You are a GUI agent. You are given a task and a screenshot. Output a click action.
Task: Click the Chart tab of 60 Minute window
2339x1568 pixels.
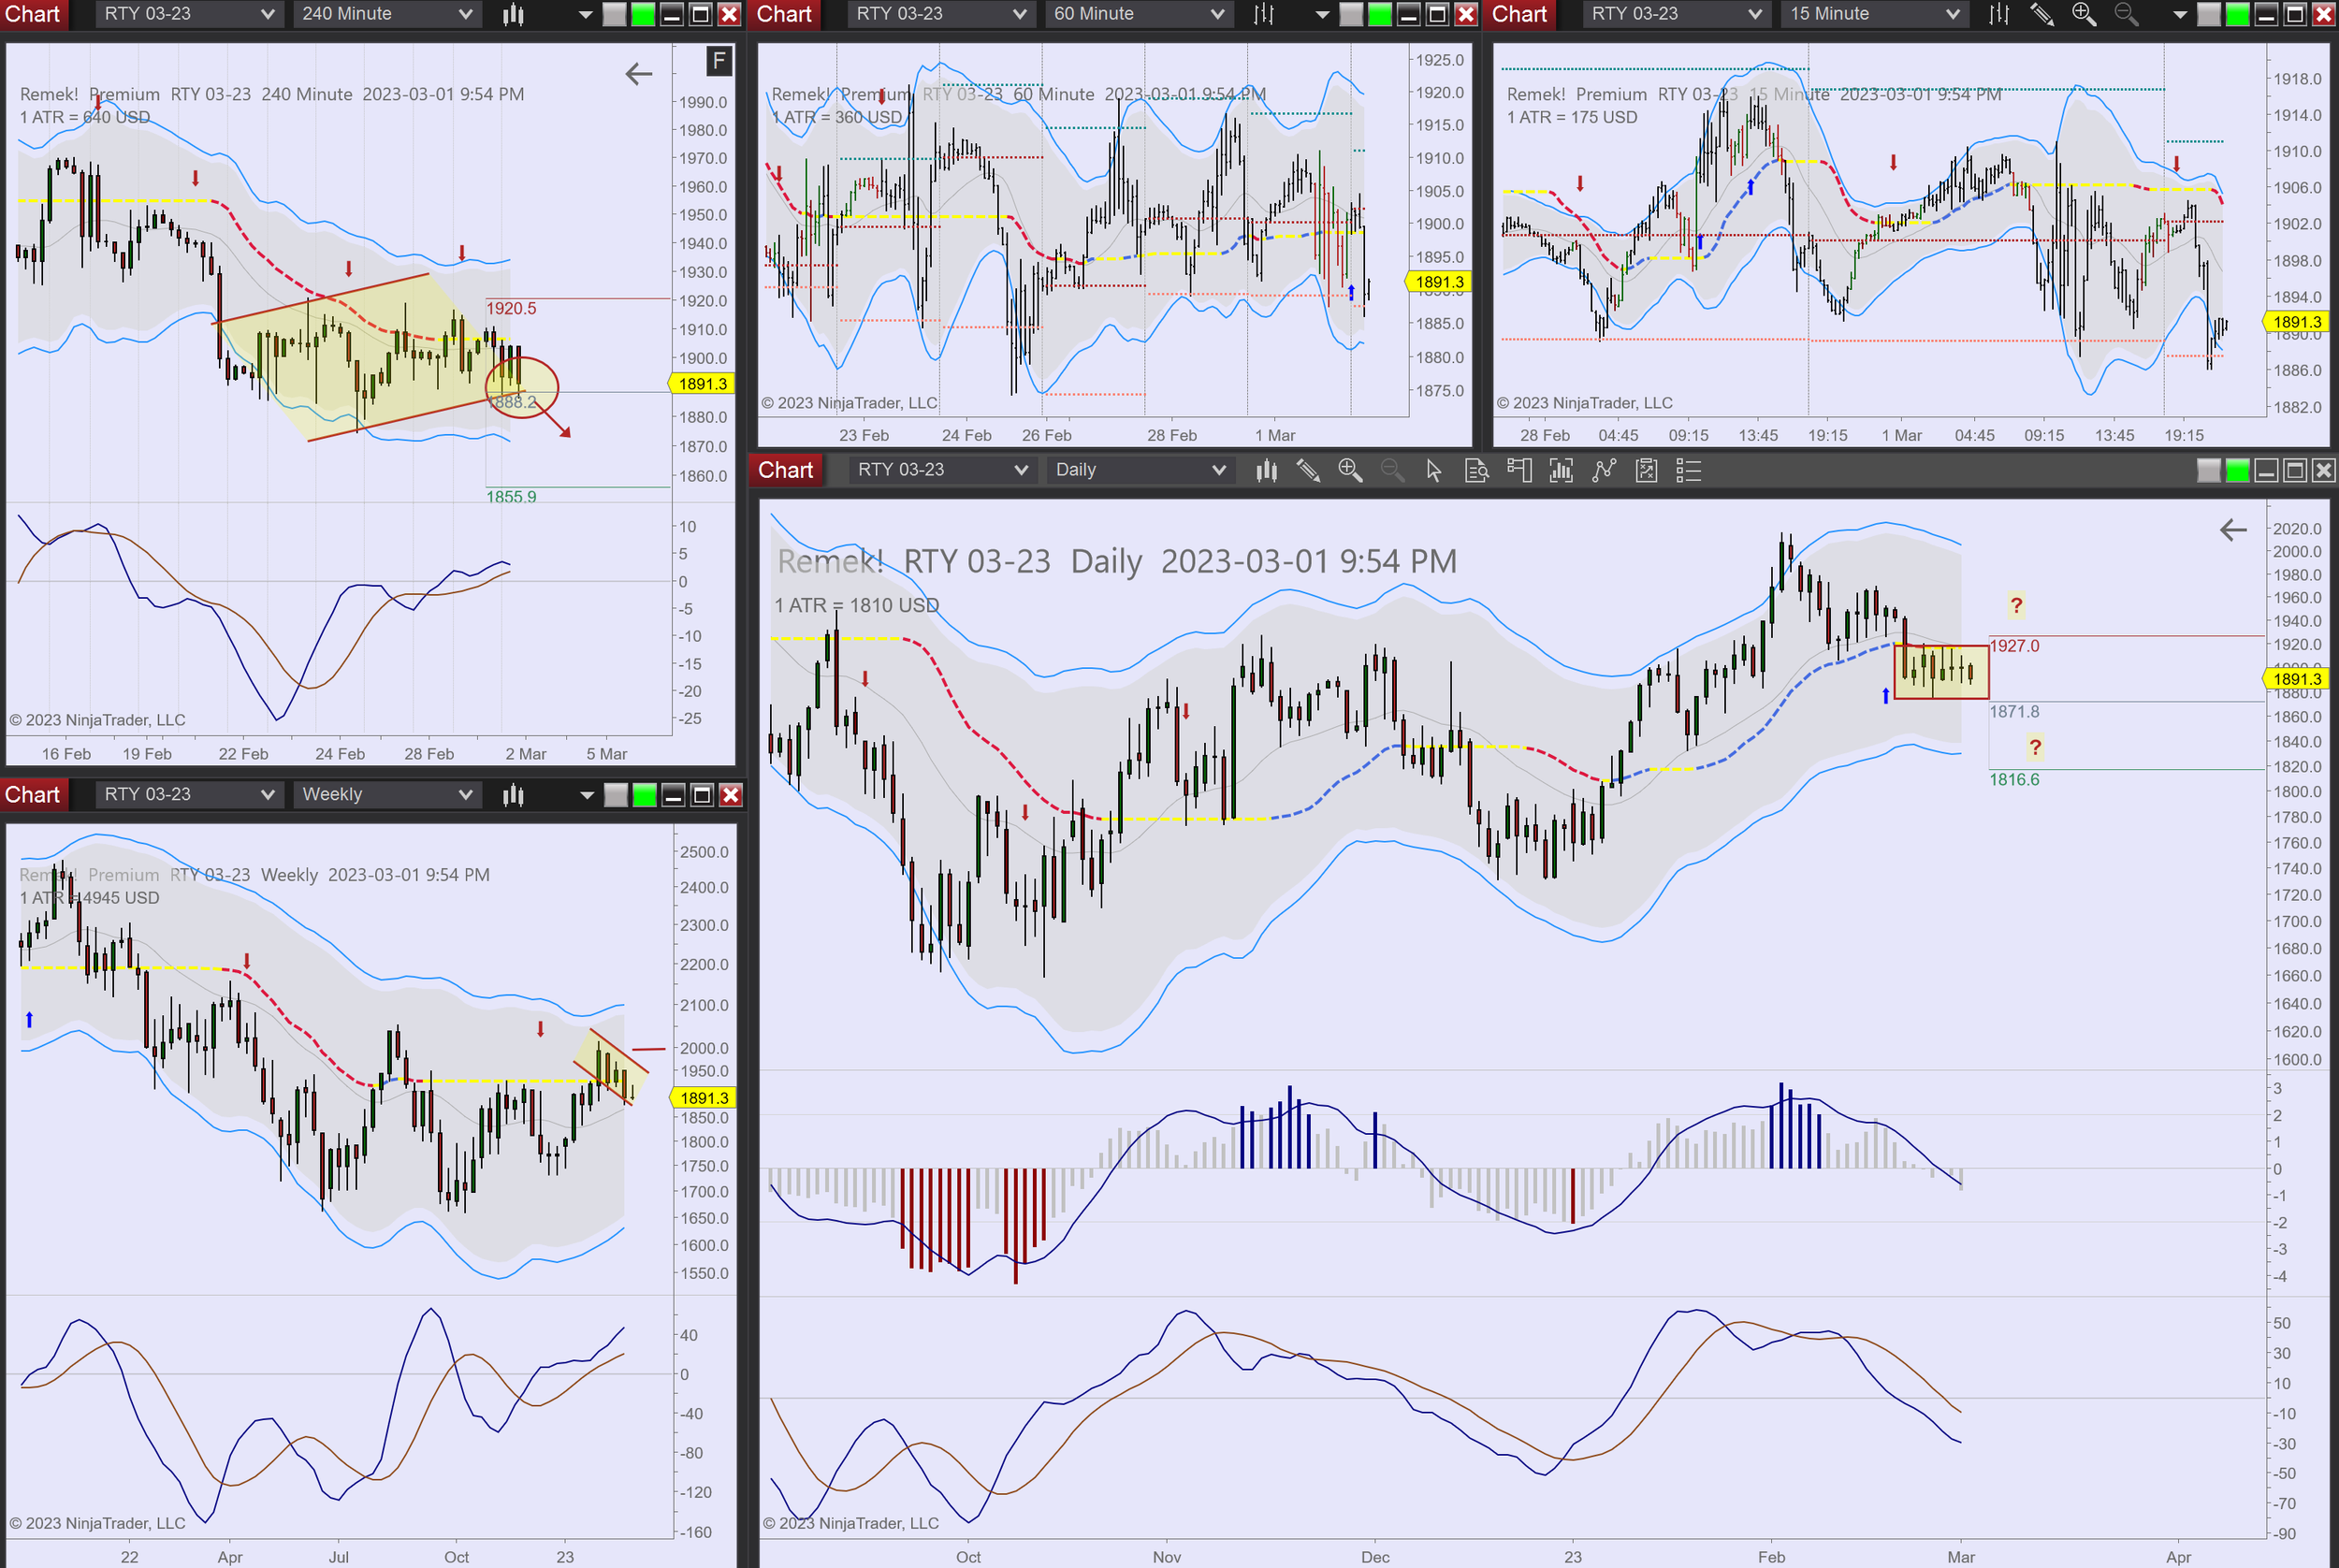(x=783, y=14)
